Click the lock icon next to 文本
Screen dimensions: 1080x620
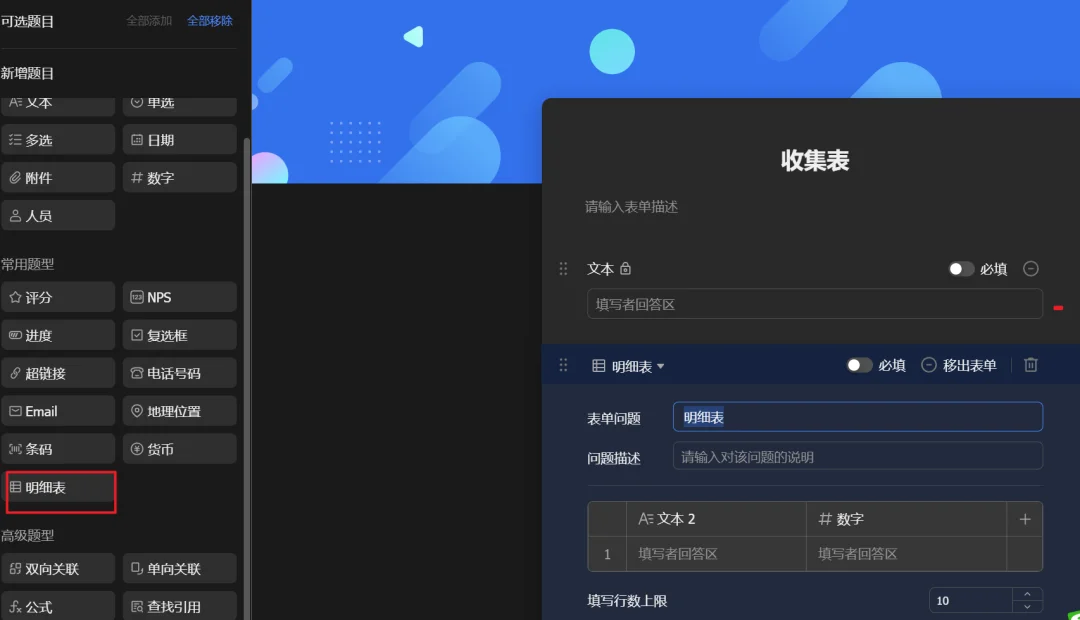click(x=625, y=269)
